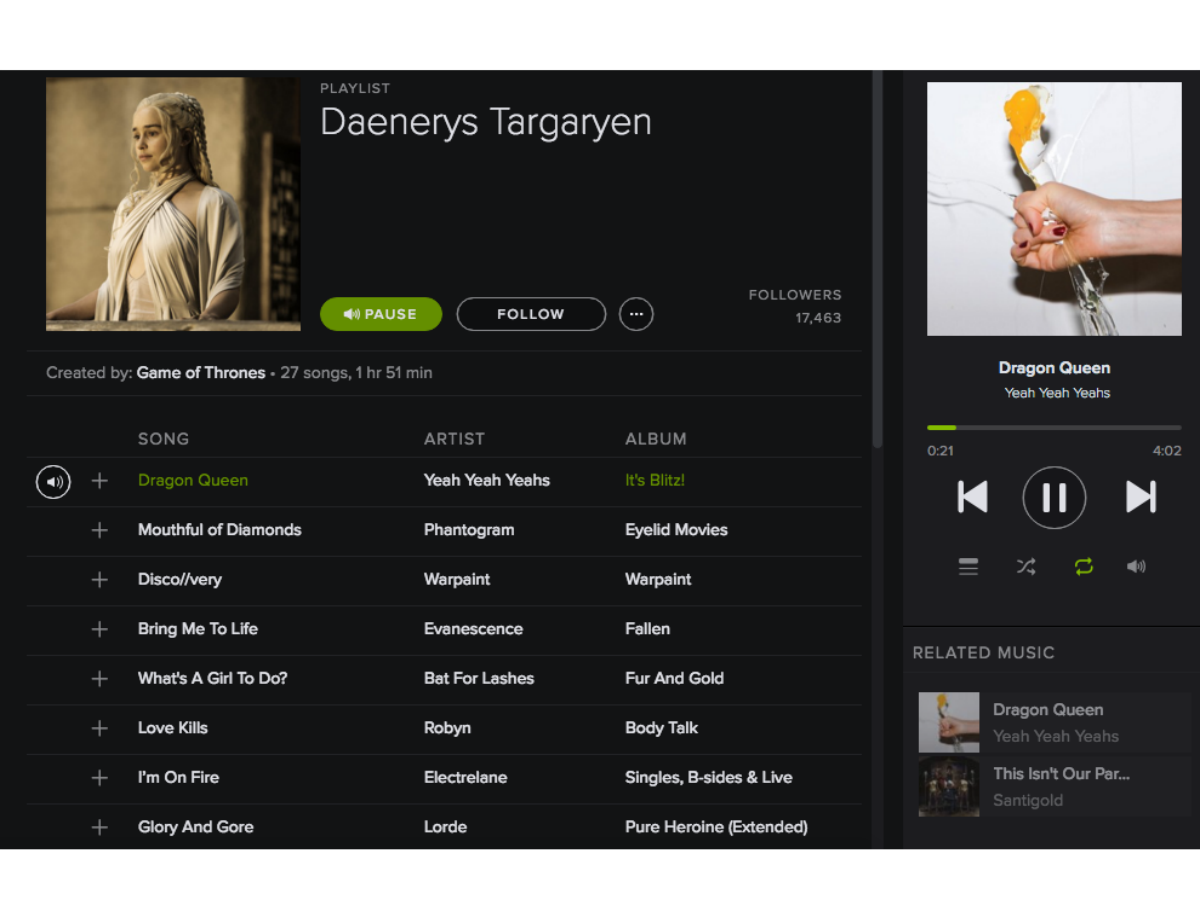Open the Robyn artist link

click(447, 728)
